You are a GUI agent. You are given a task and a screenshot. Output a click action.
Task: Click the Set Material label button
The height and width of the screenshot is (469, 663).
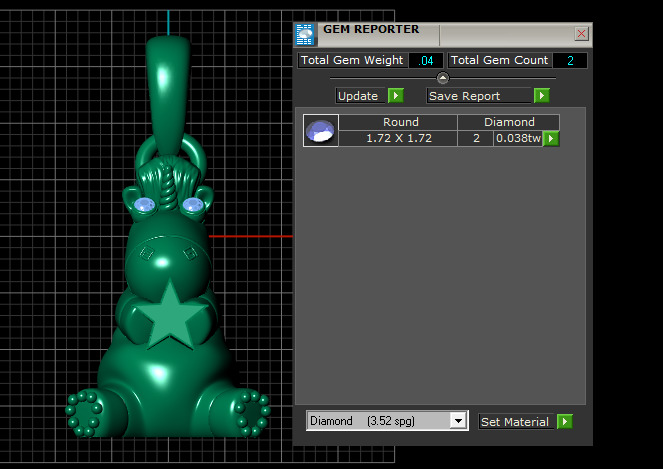[516, 422]
